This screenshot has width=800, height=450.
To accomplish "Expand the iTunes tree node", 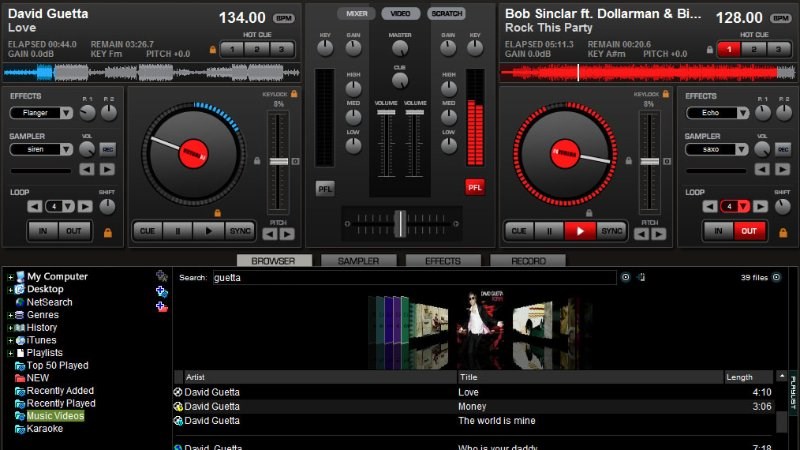I will point(10,340).
